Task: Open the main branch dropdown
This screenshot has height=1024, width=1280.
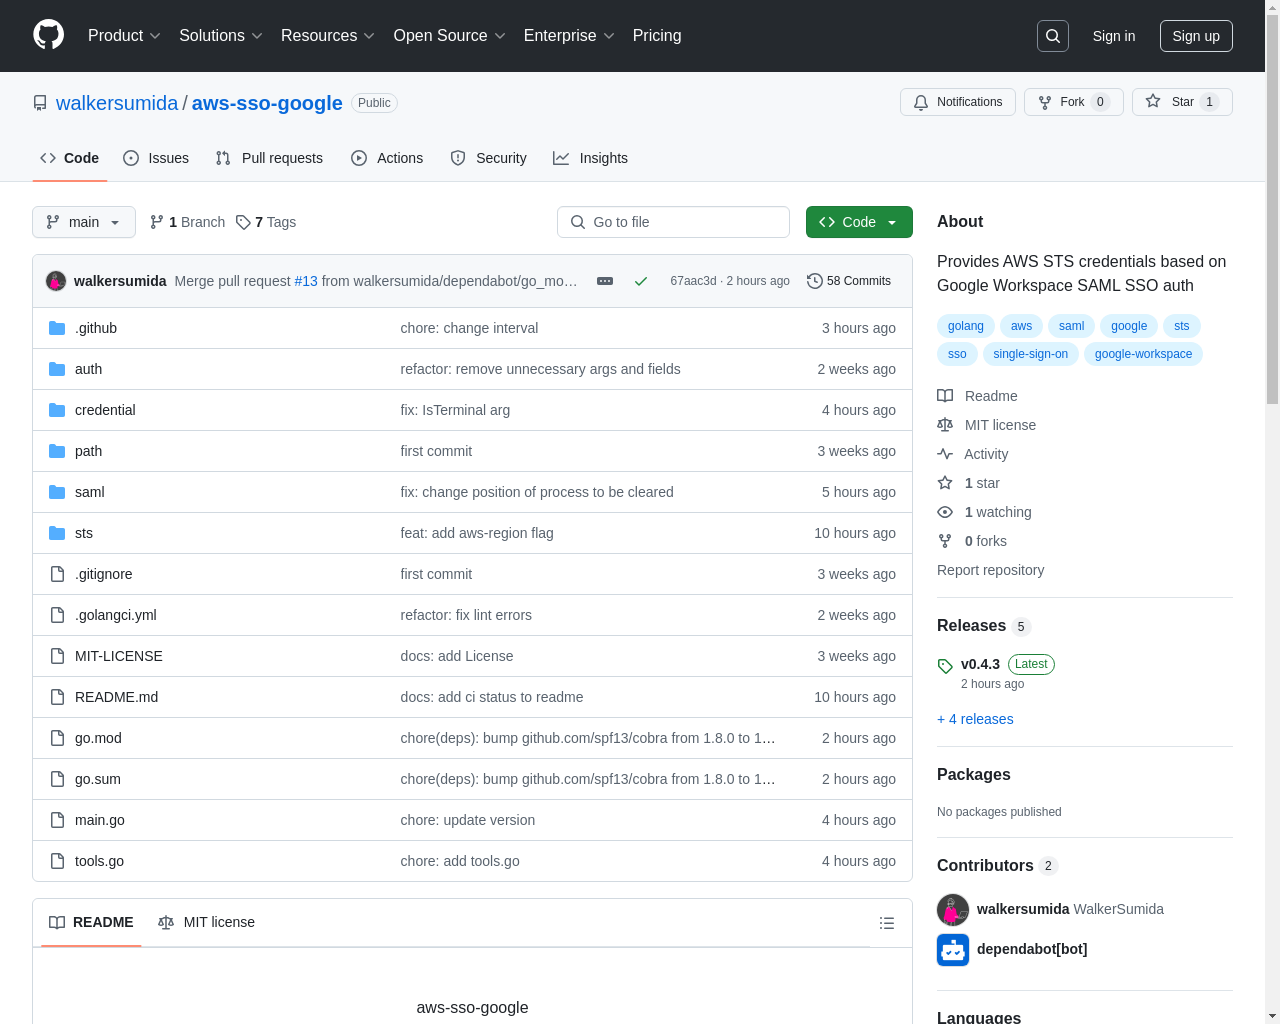Action: click(84, 222)
